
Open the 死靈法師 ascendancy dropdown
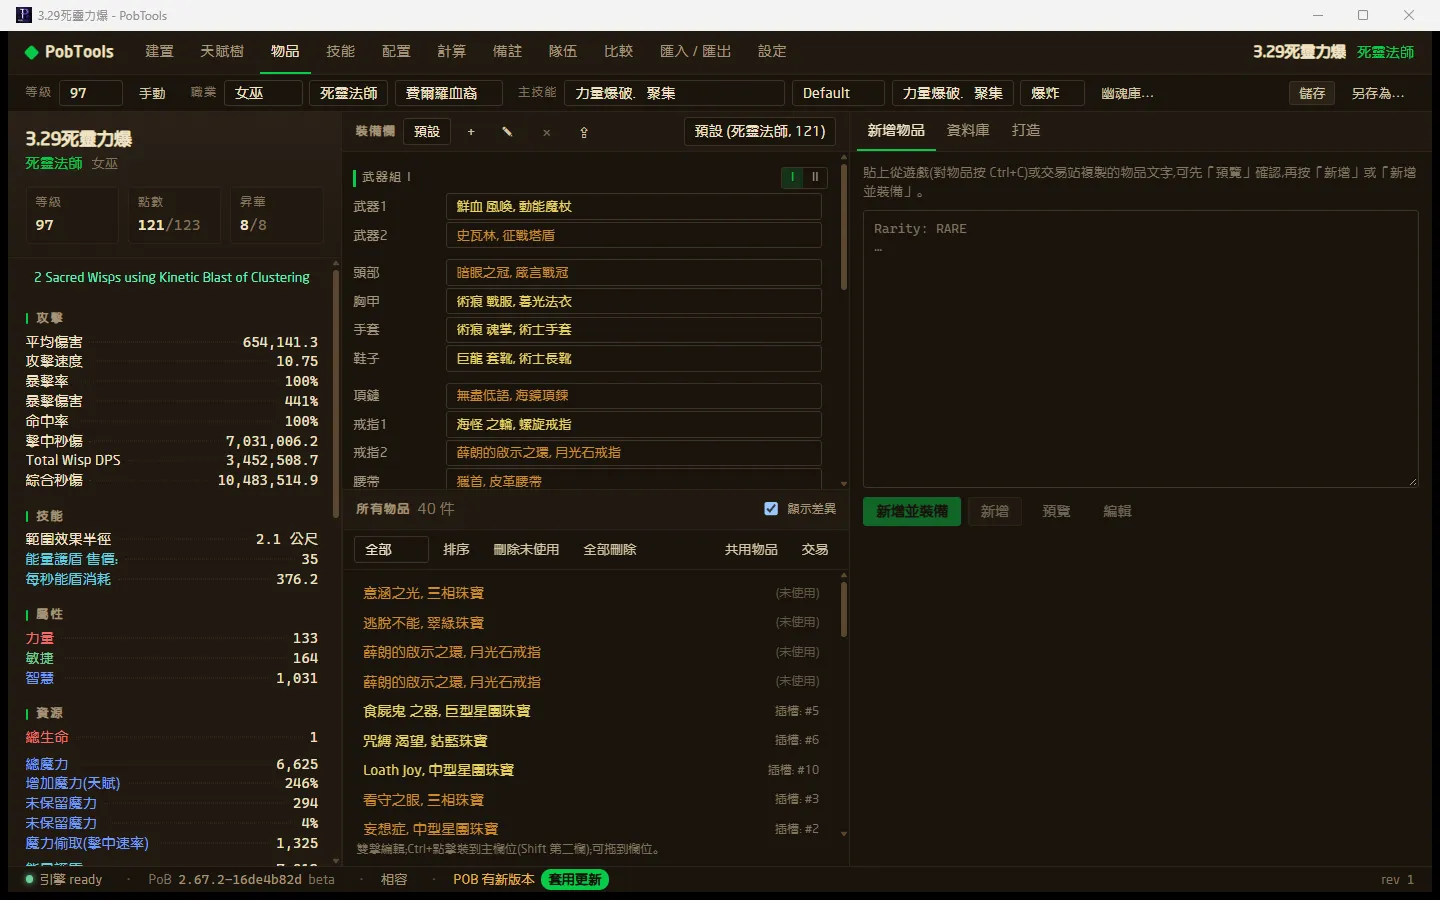(348, 93)
